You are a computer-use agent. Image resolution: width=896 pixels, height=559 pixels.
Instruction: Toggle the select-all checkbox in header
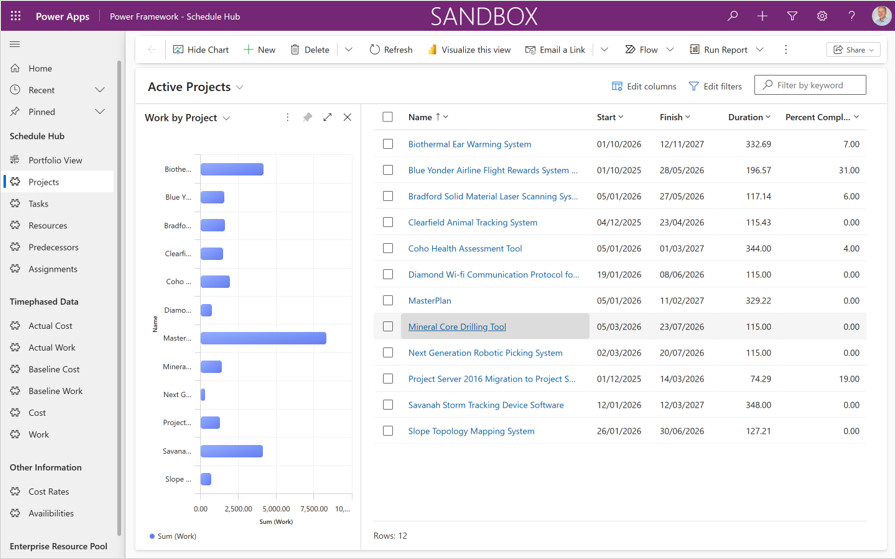click(x=388, y=117)
